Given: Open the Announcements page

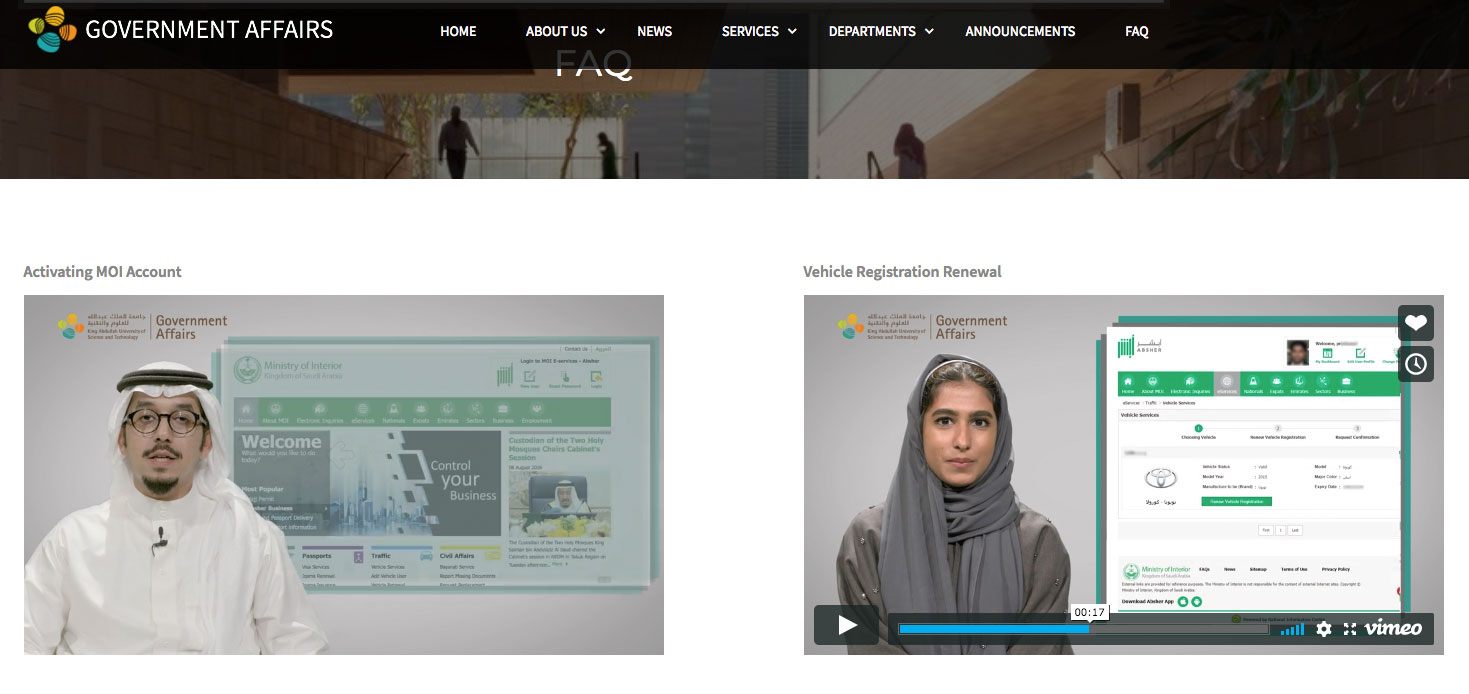Looking at the screenshot, I should coord(1020,31).
